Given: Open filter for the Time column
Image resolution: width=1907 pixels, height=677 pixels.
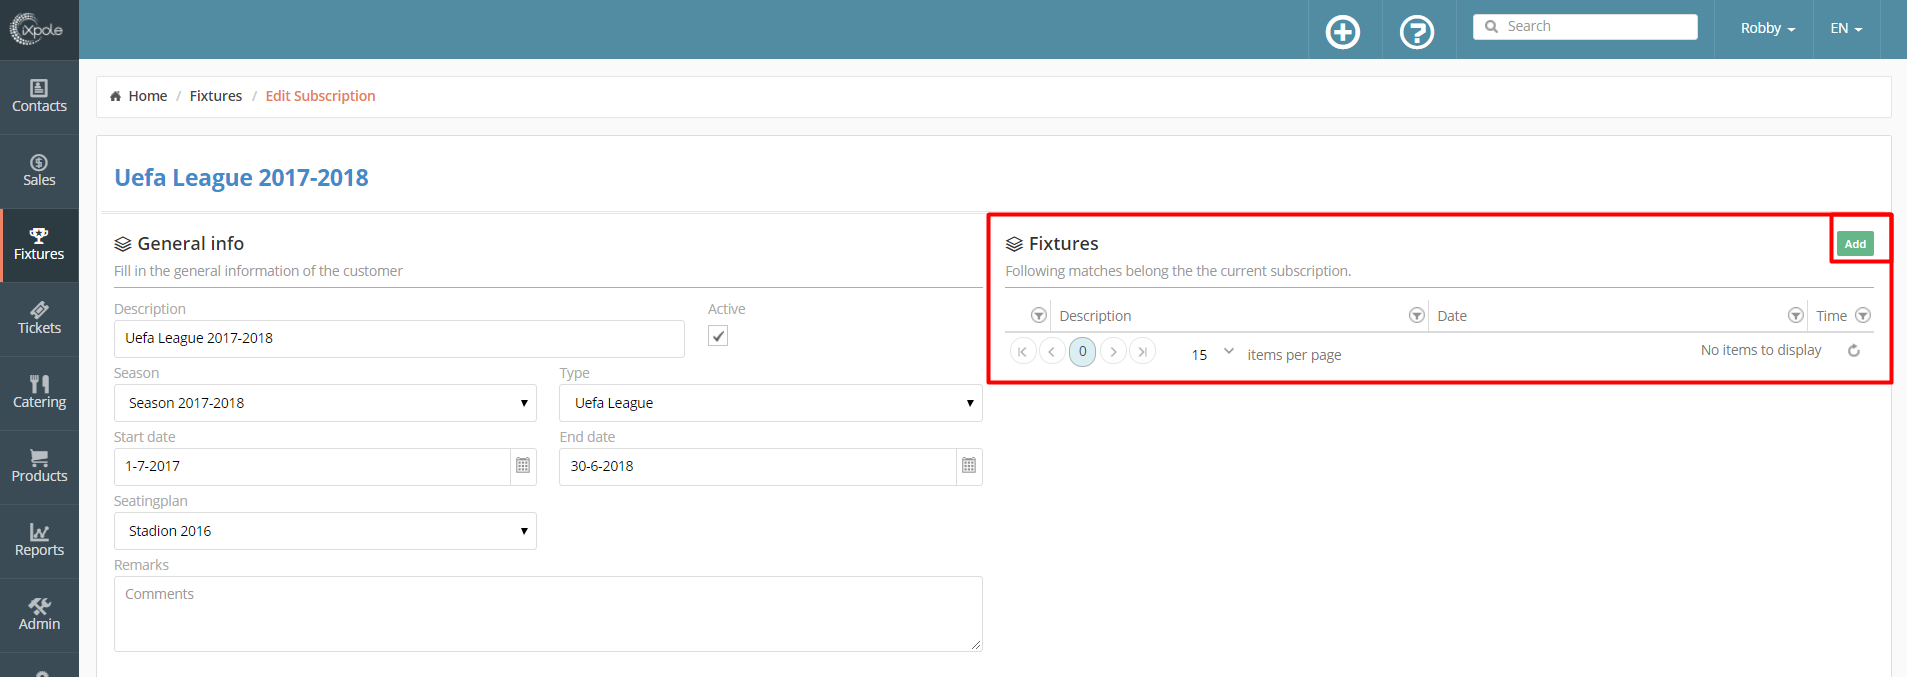Looking at the screenshot, I should (x=1863, y=315).
